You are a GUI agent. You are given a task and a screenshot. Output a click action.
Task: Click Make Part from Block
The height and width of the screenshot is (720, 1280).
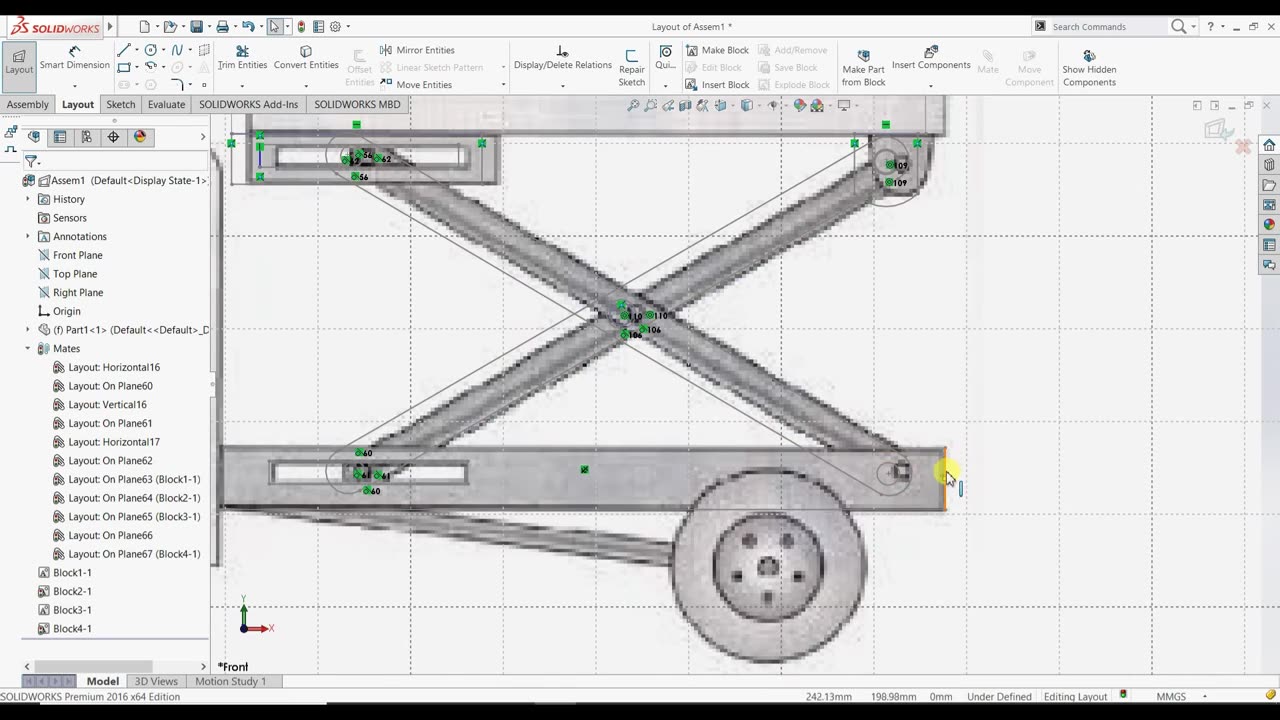863,68
